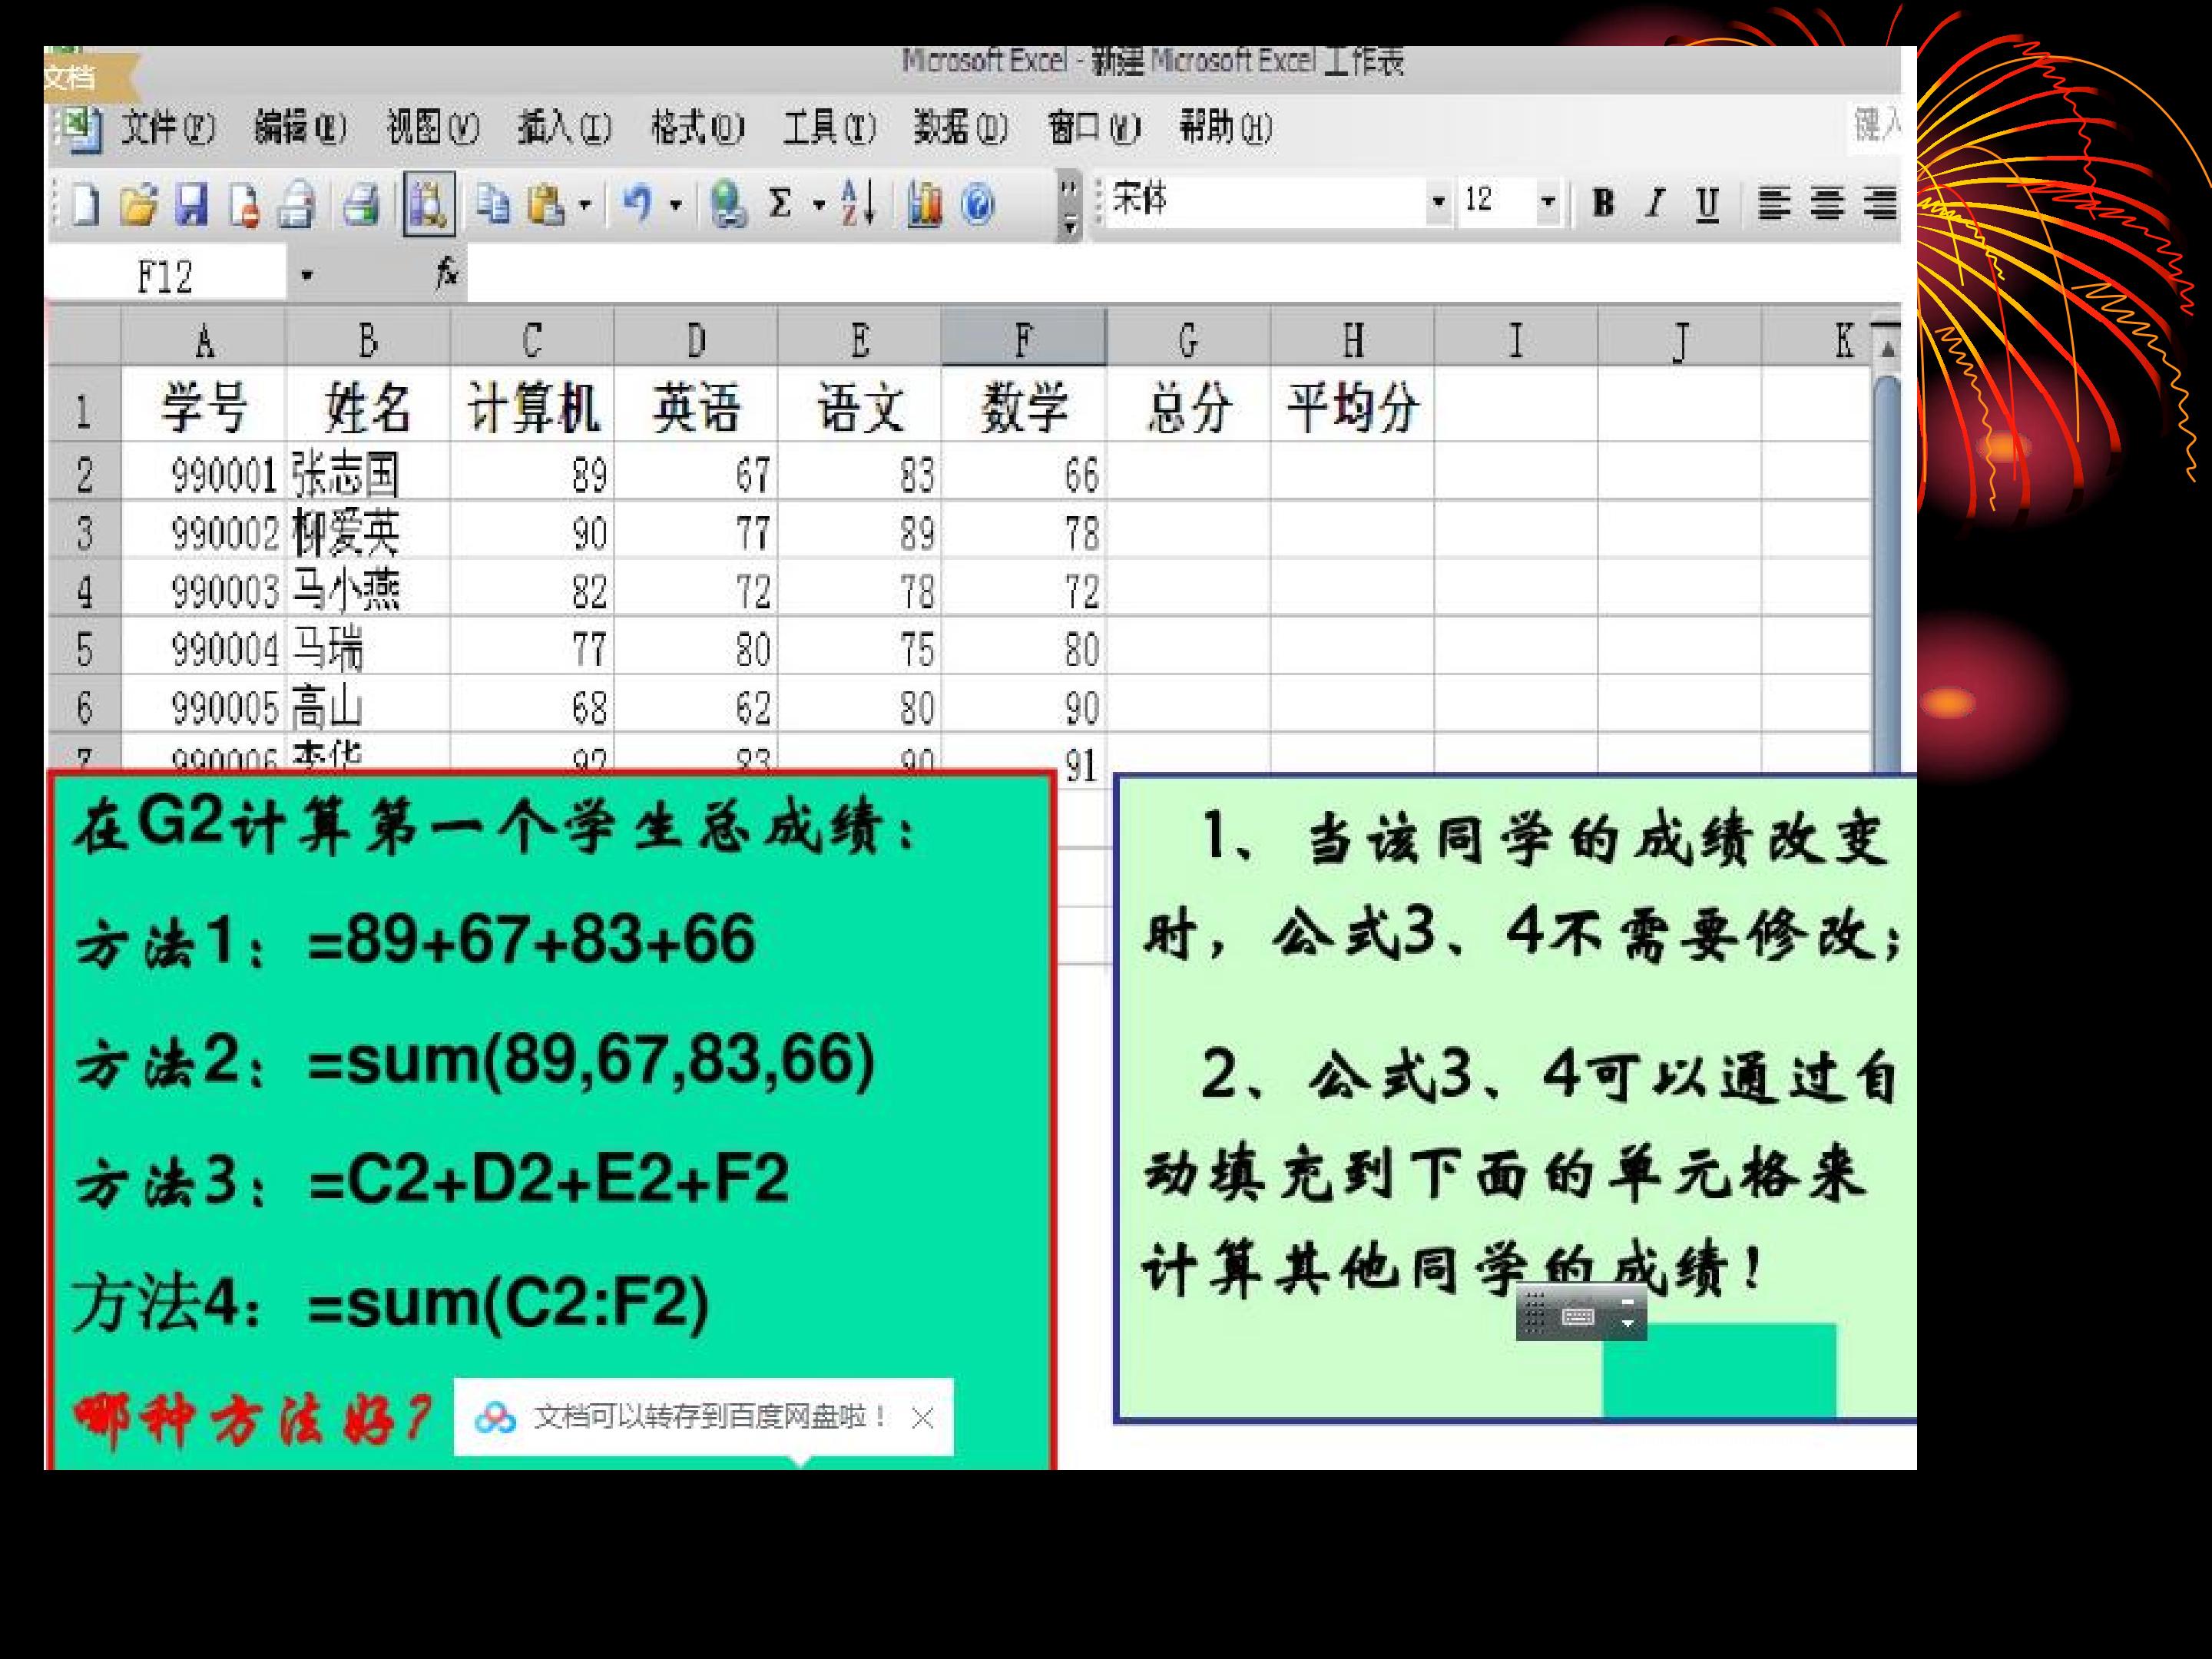The image size is (2212, 1659).
Task: Click the Baidu netdisk cloud icon
Action: click(x=495, y=1417)
